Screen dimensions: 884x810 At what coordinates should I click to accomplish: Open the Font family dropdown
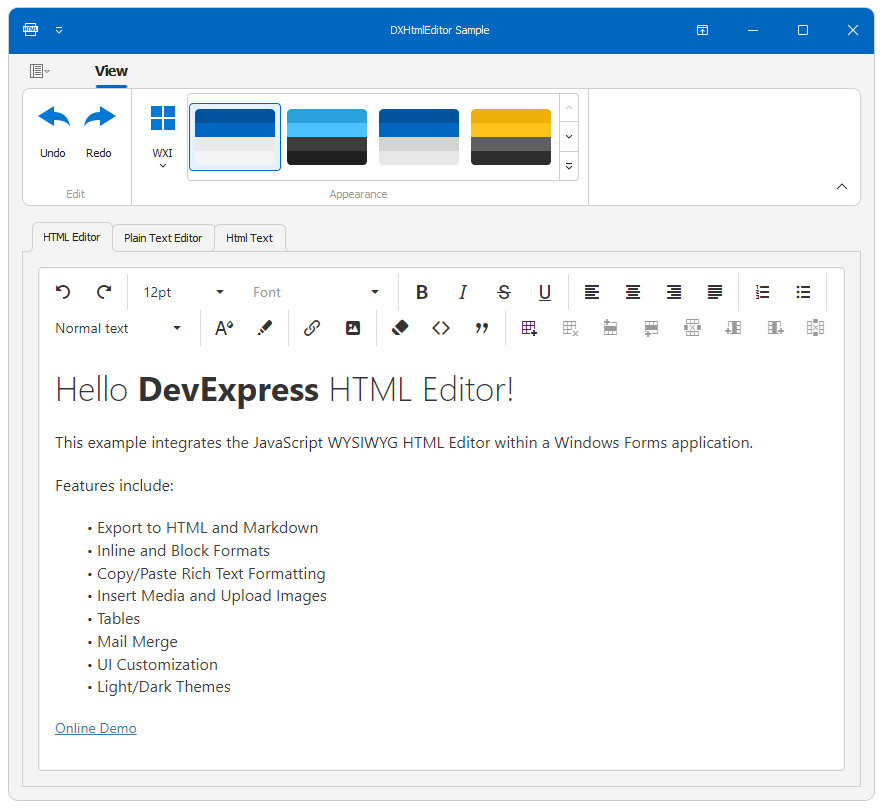[316, 292]
